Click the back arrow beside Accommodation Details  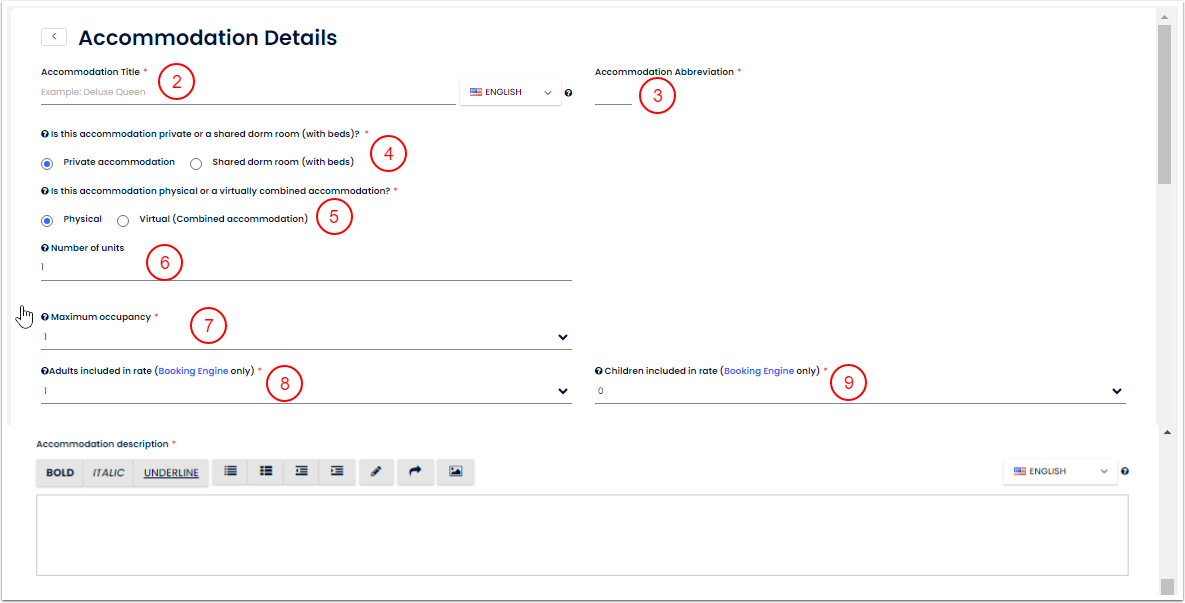pos(54,36)
